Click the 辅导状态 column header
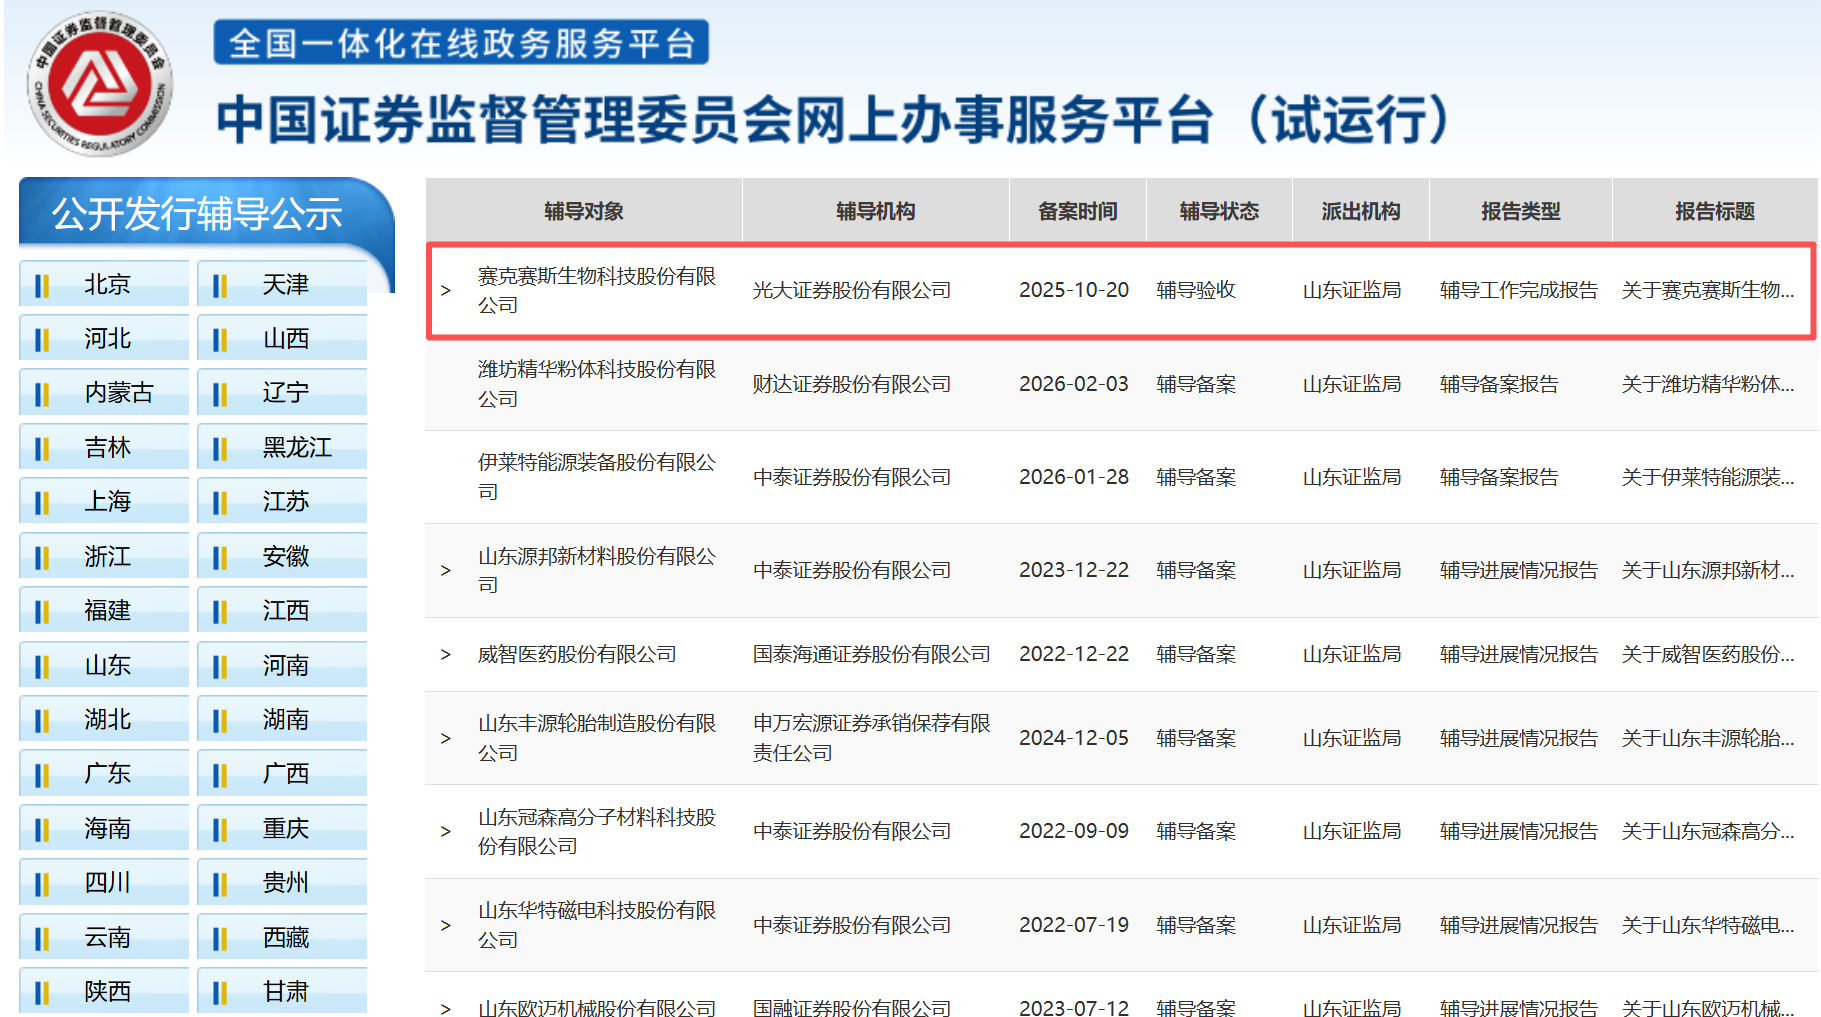This screenshot has width=1821, height=1017. 1218,211
